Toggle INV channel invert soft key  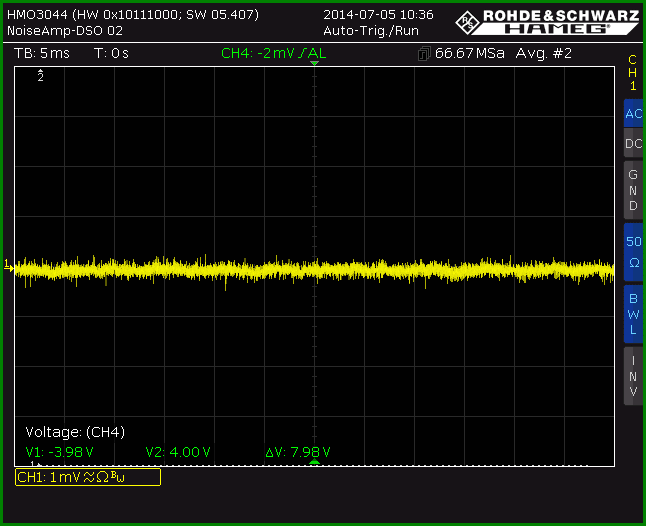633,376
